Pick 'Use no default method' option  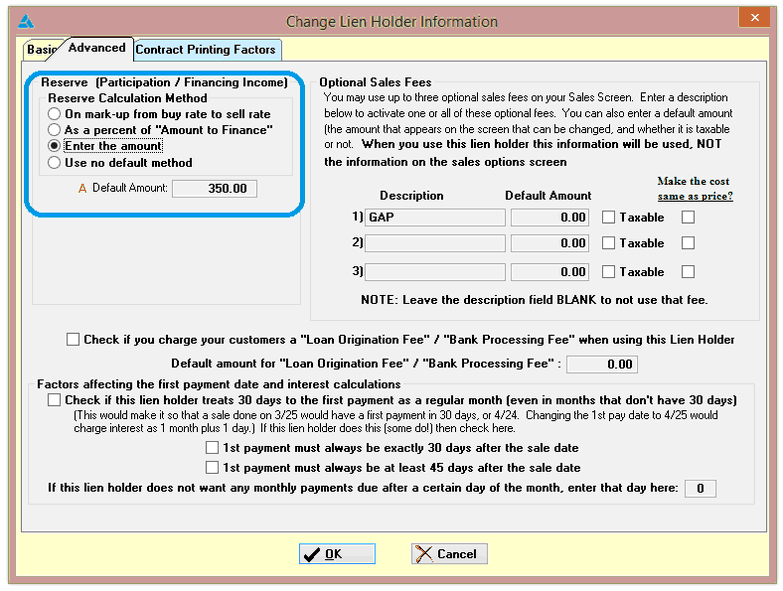120,163
